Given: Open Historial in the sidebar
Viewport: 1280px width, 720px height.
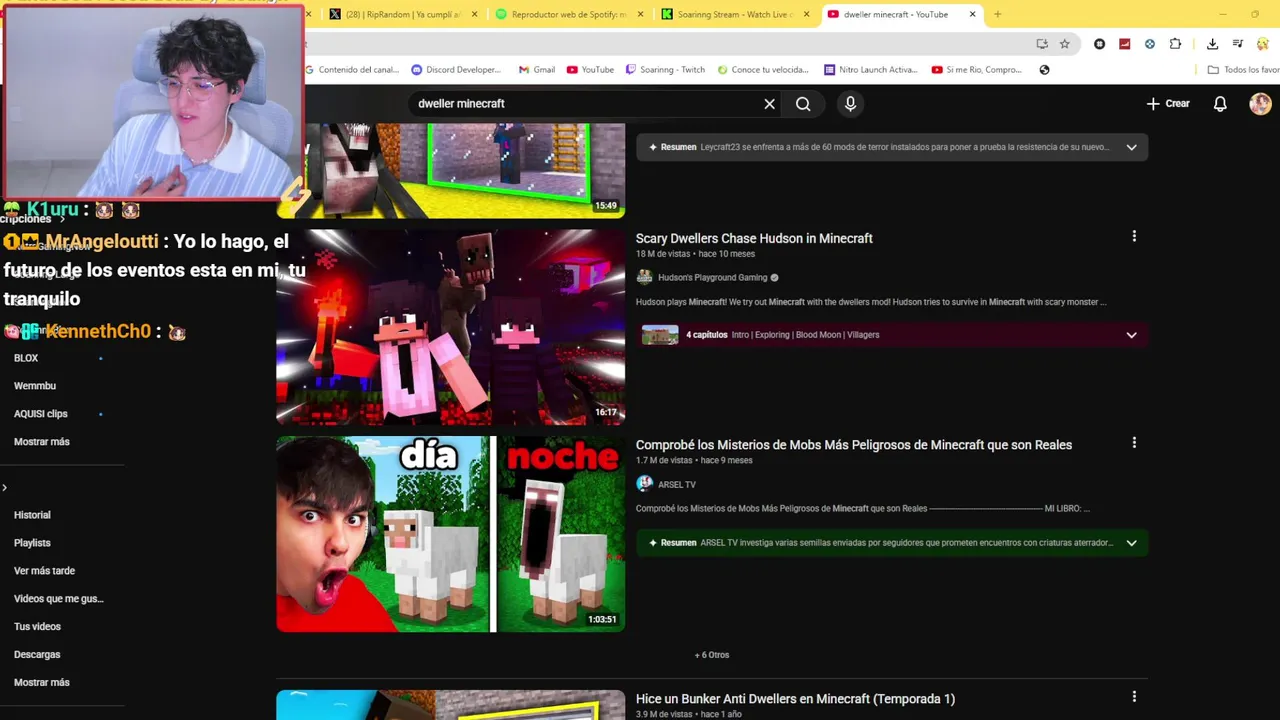Looking at the screenshot, I should [32, 515].
